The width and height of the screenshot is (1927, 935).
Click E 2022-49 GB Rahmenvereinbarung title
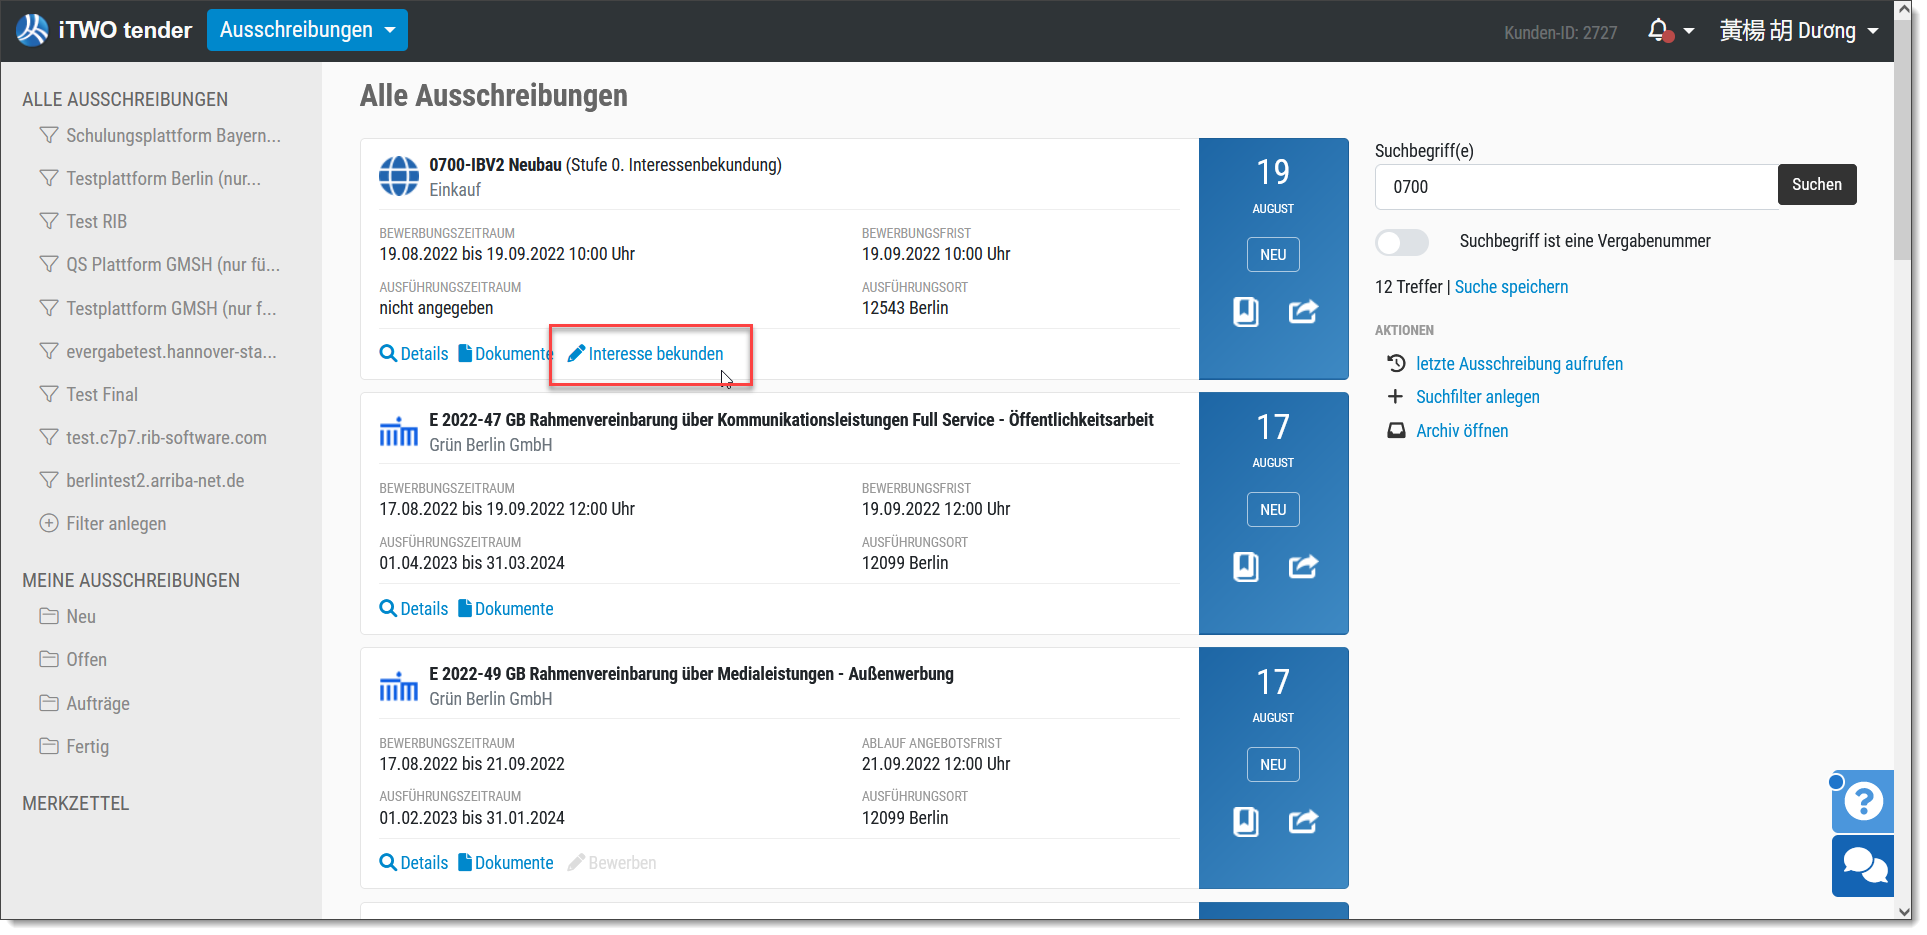pos(691,674)
